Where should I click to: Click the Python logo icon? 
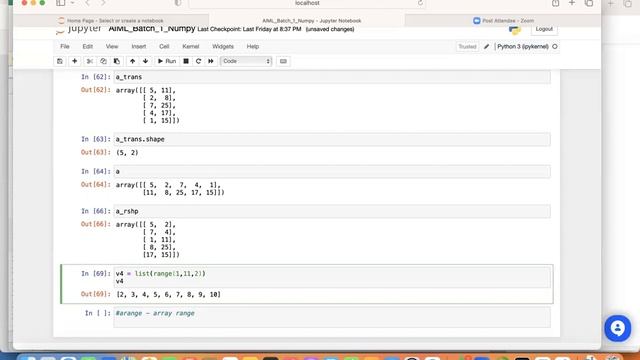515,30
